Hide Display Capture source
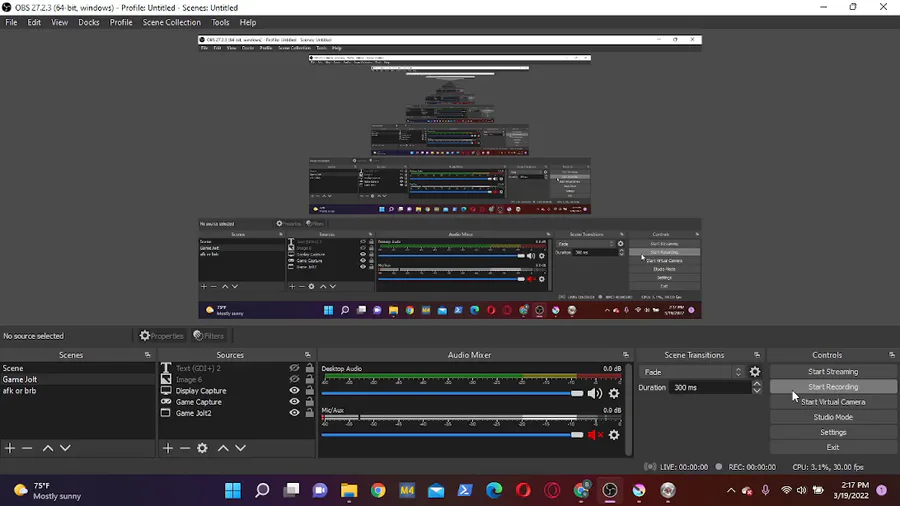900x506 pixels. coord(294,391)
